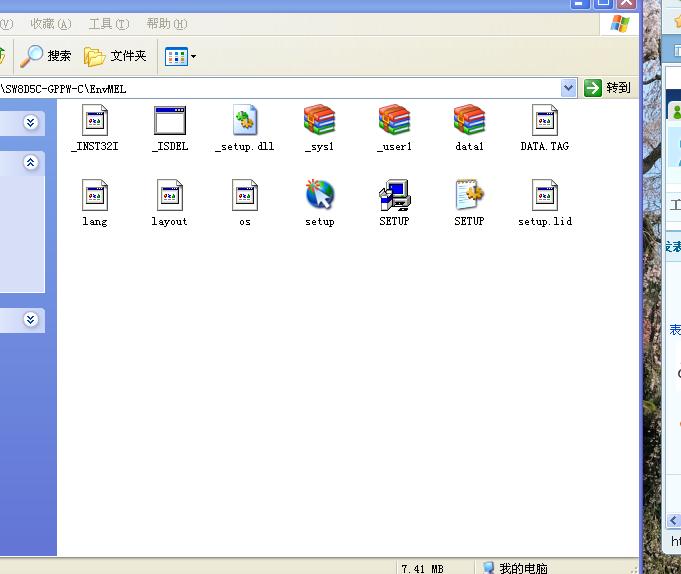The height and width of the screenshot is (574, 681).
Task: Select the _user1 archive icon
Action: pyautogui.click(x=394, y=121)
